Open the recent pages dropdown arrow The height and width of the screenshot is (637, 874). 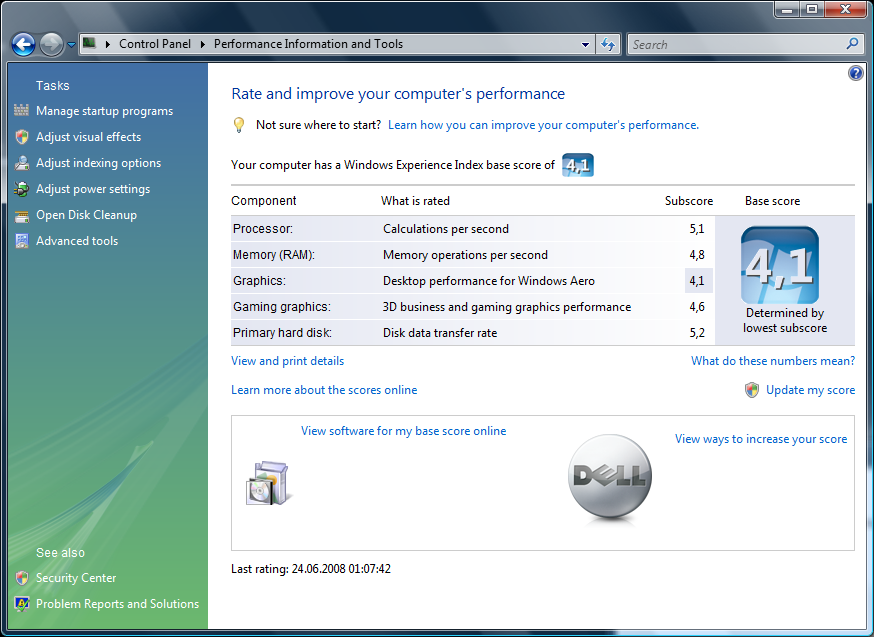click(x=71, y=45)
